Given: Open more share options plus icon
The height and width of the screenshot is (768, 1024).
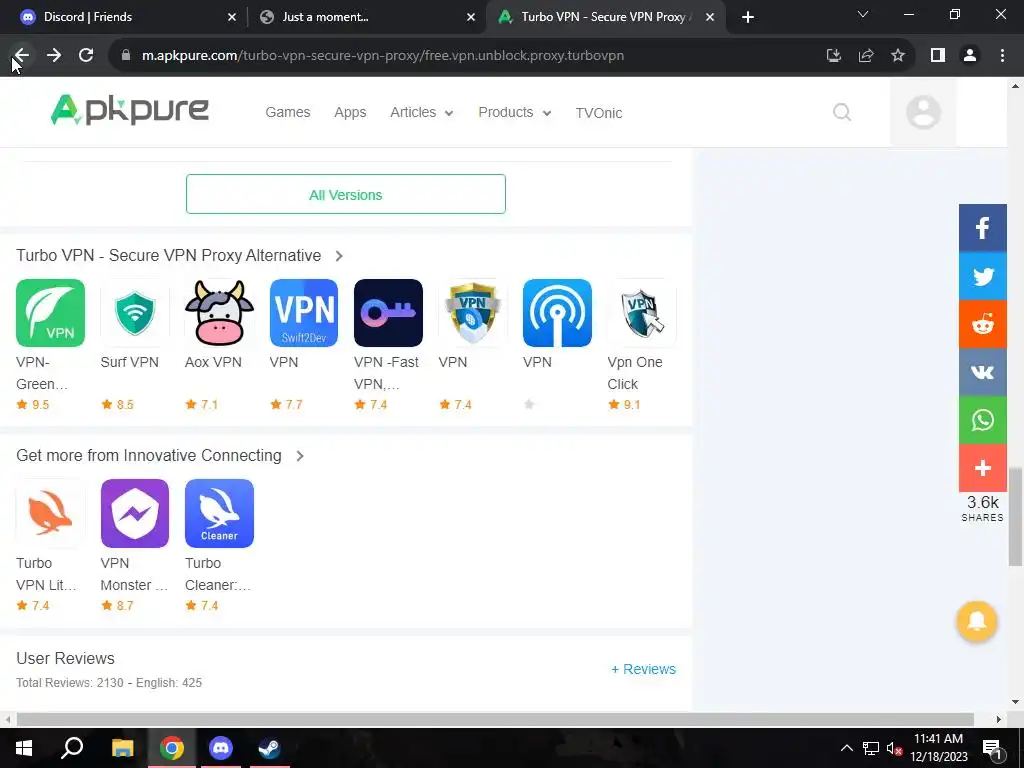Looking at the screenshot, I should tap(982, 468).
